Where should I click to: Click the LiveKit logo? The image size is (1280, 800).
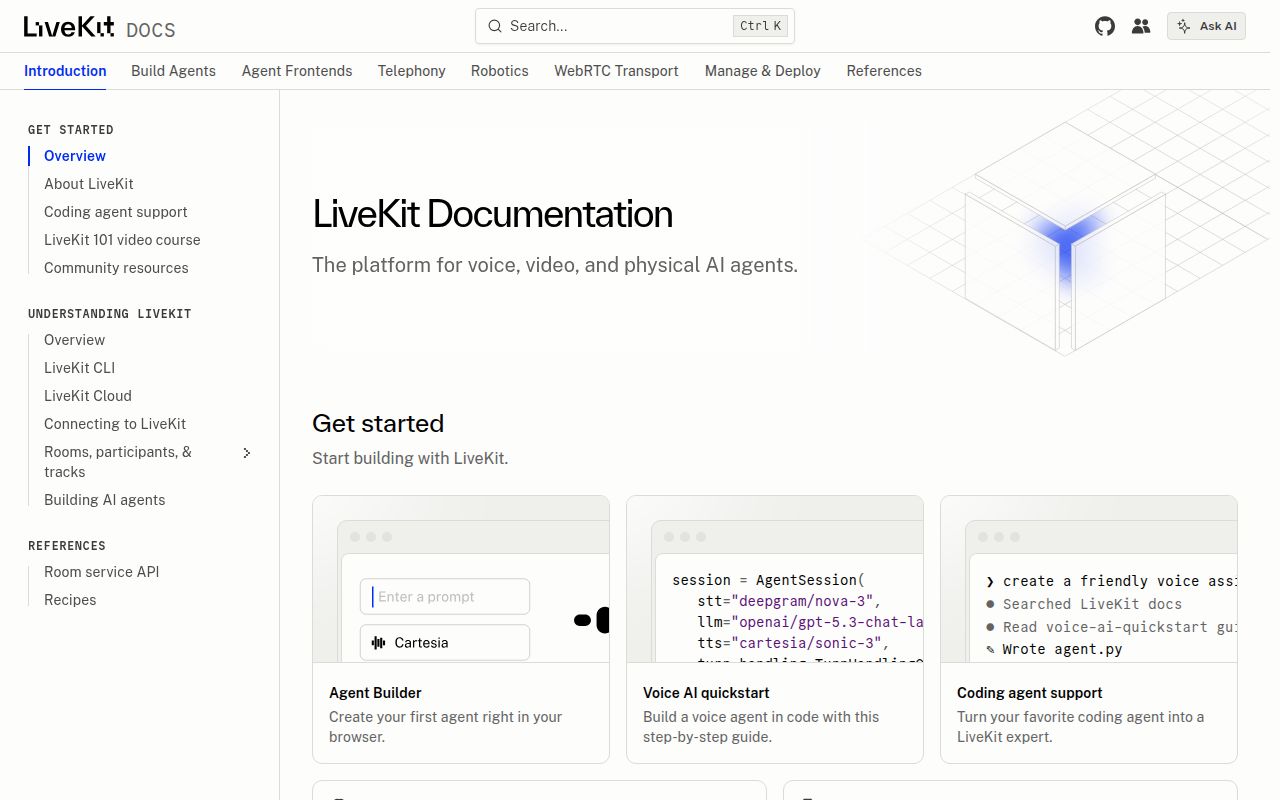coord(69,27)
